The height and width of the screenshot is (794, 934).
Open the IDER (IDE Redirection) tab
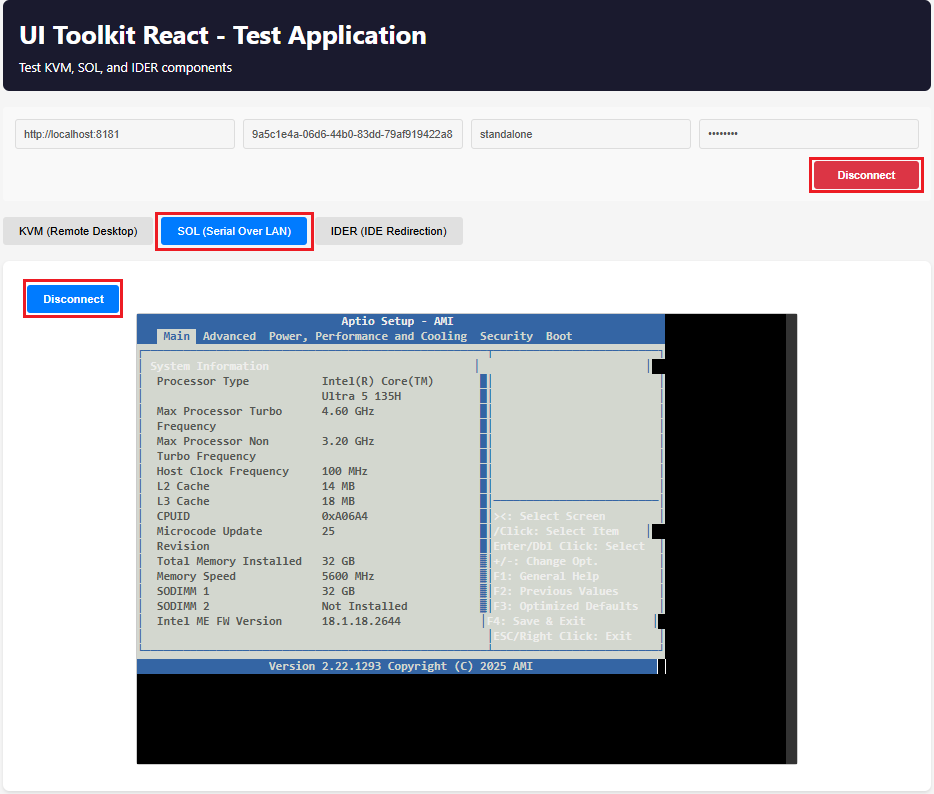click(388, 231)
